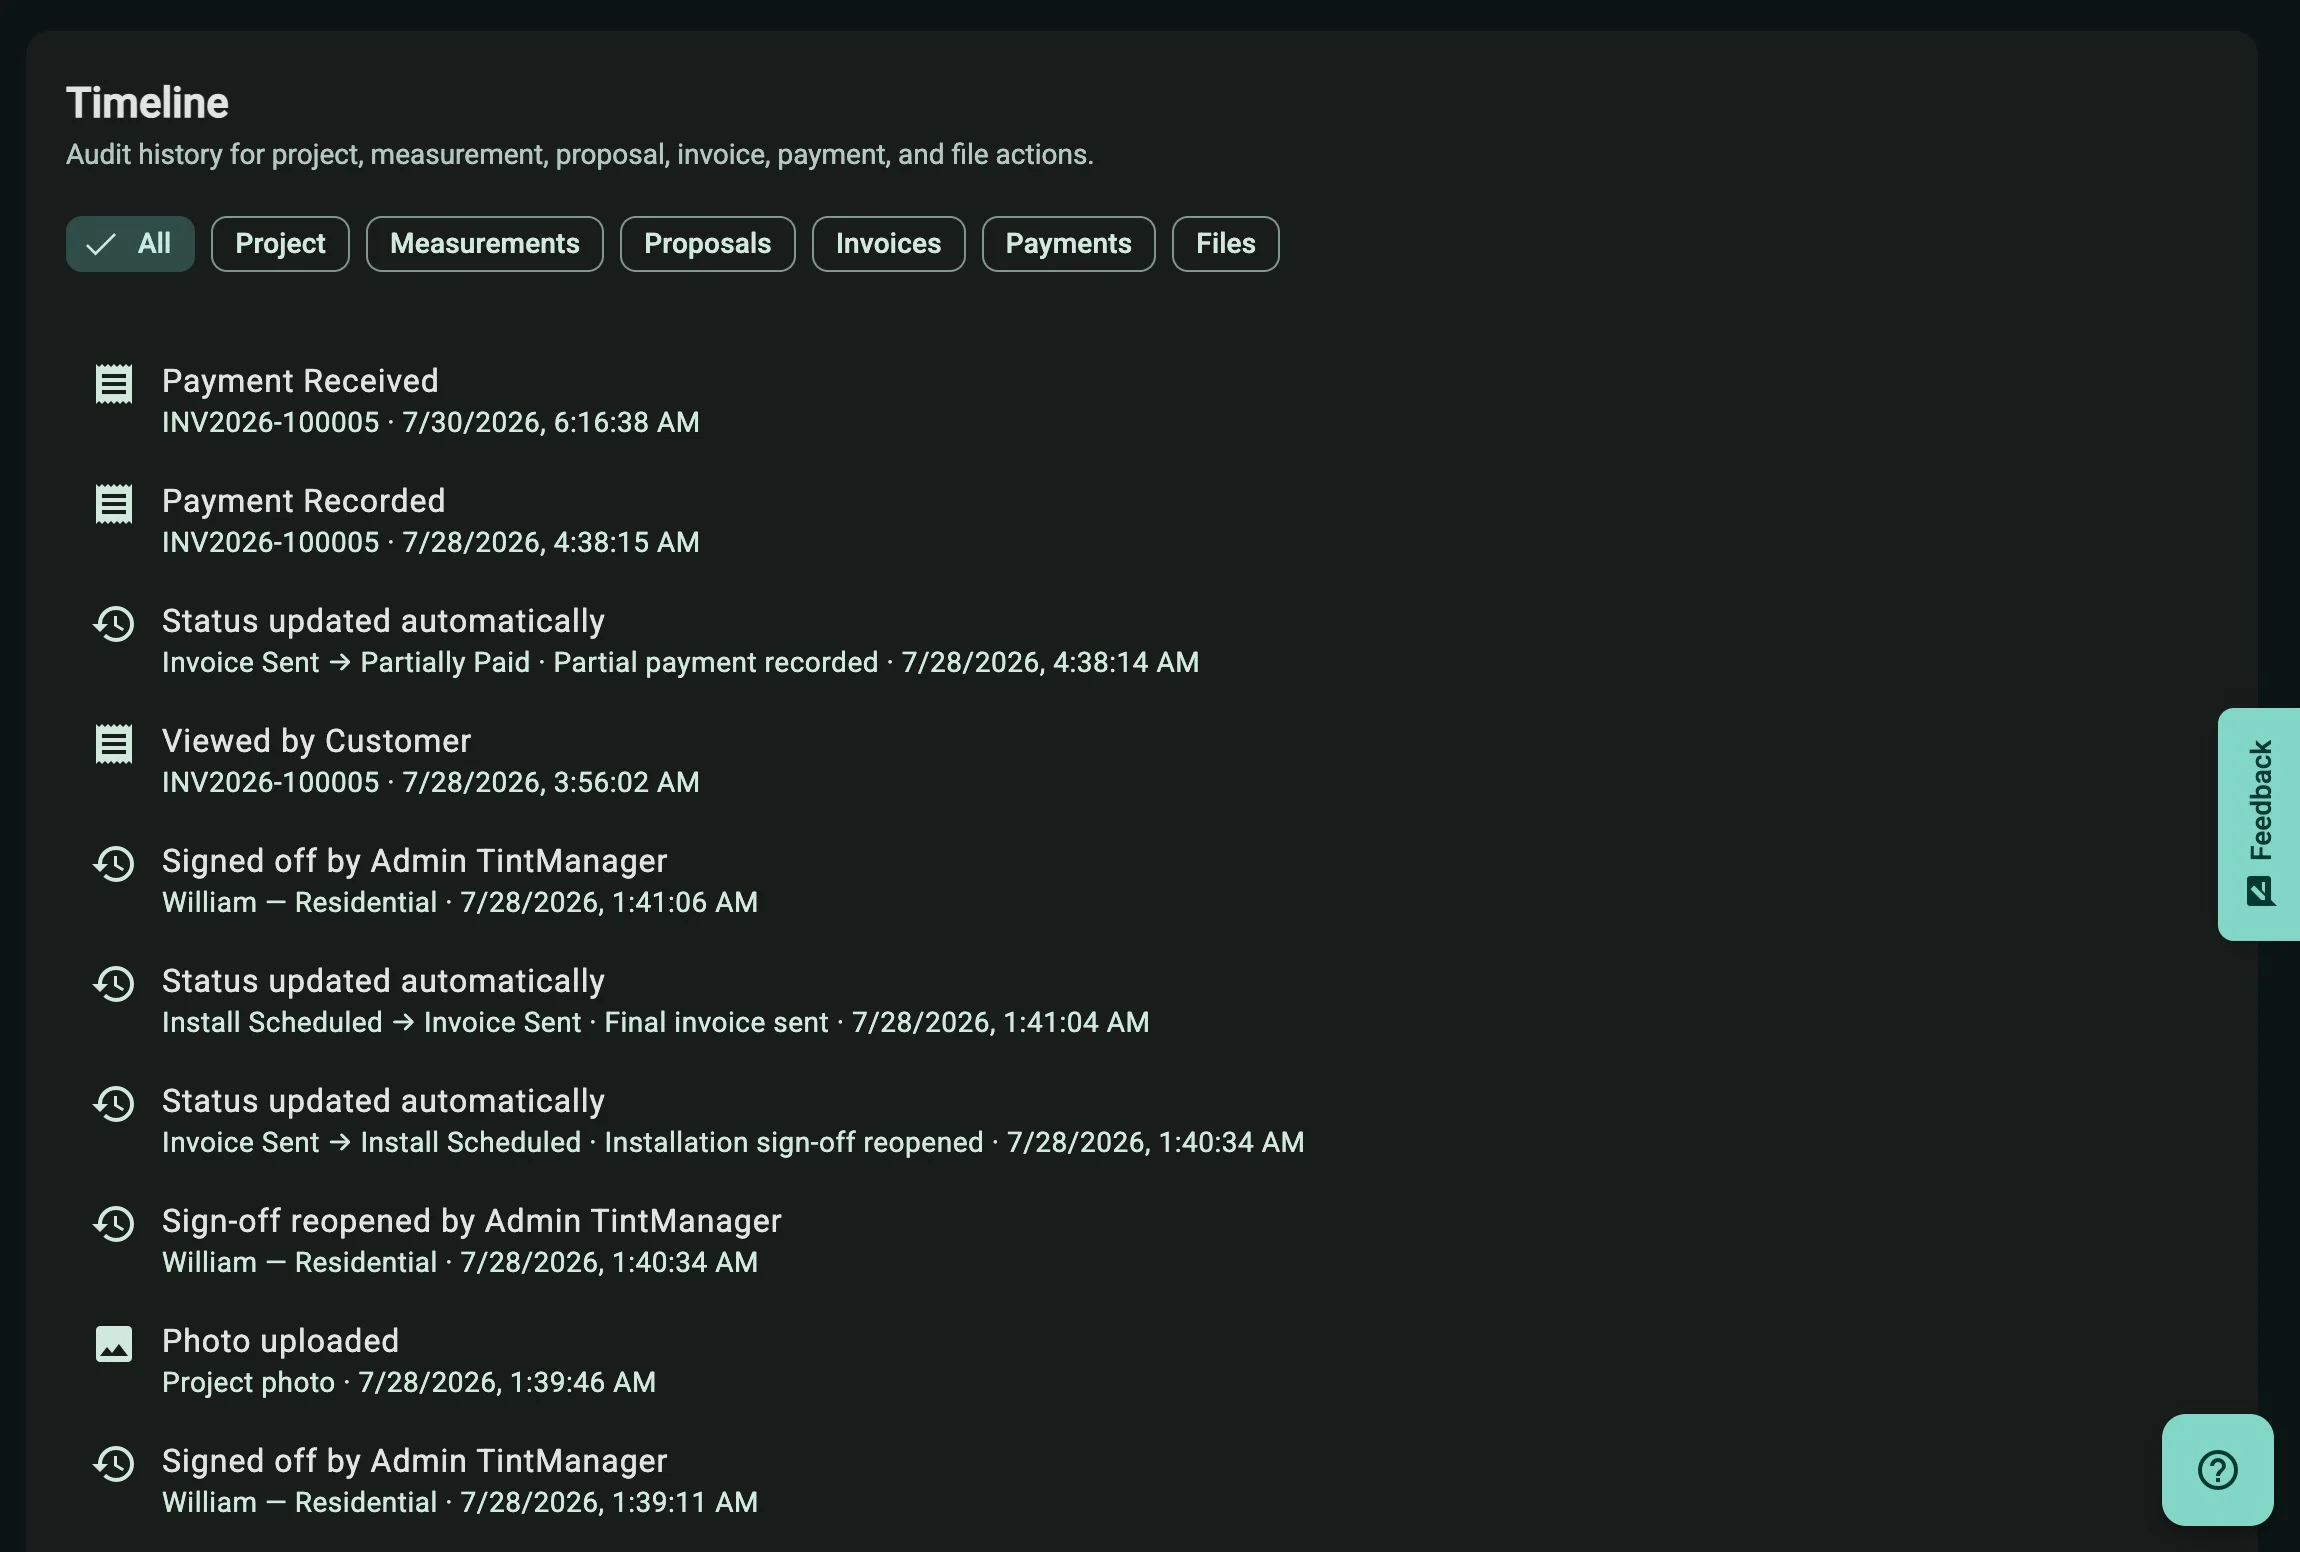This screenshot has width=2300, height=1552.
Task: Click the Photo uploaded entry title
Action: [281, 1341]
